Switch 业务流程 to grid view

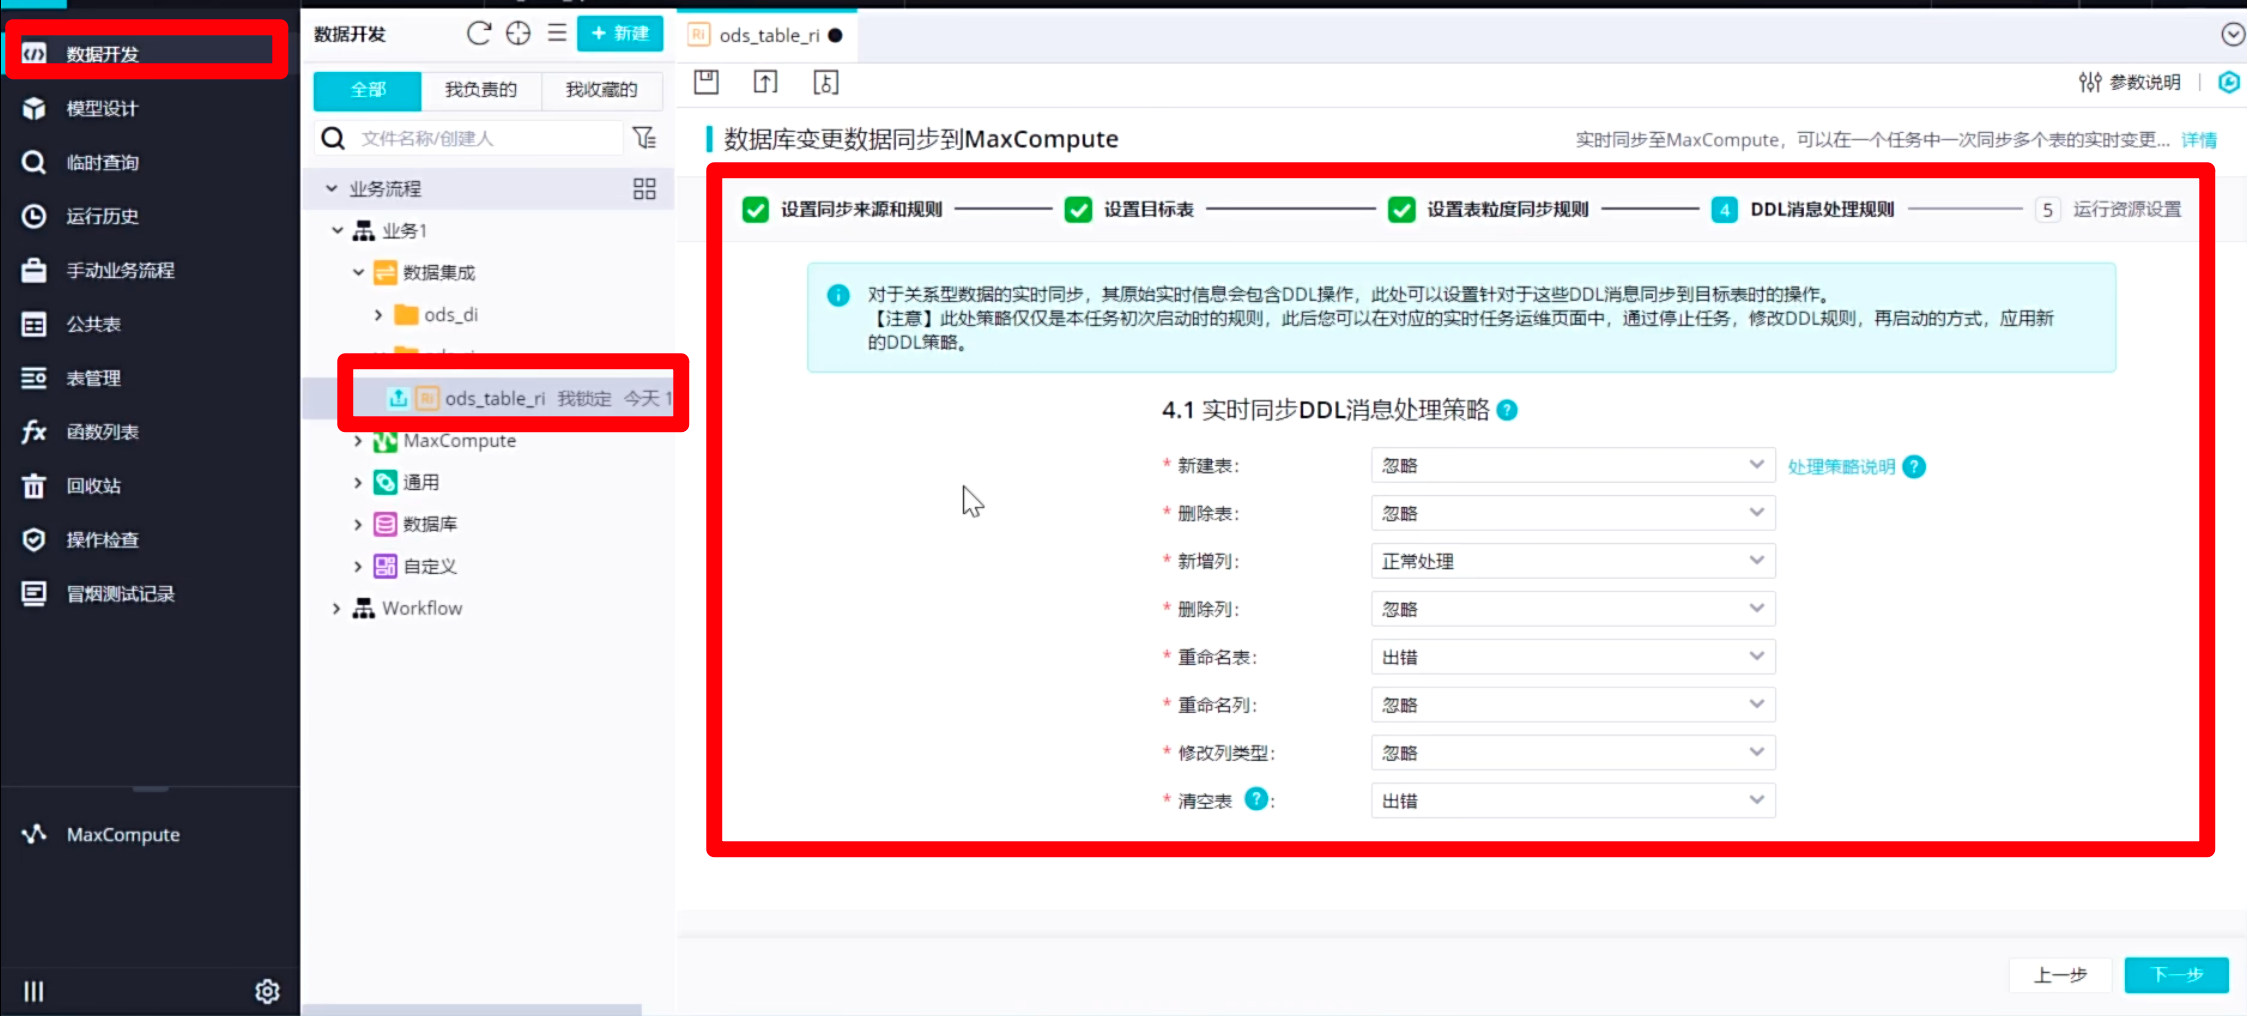pos(644,188)
